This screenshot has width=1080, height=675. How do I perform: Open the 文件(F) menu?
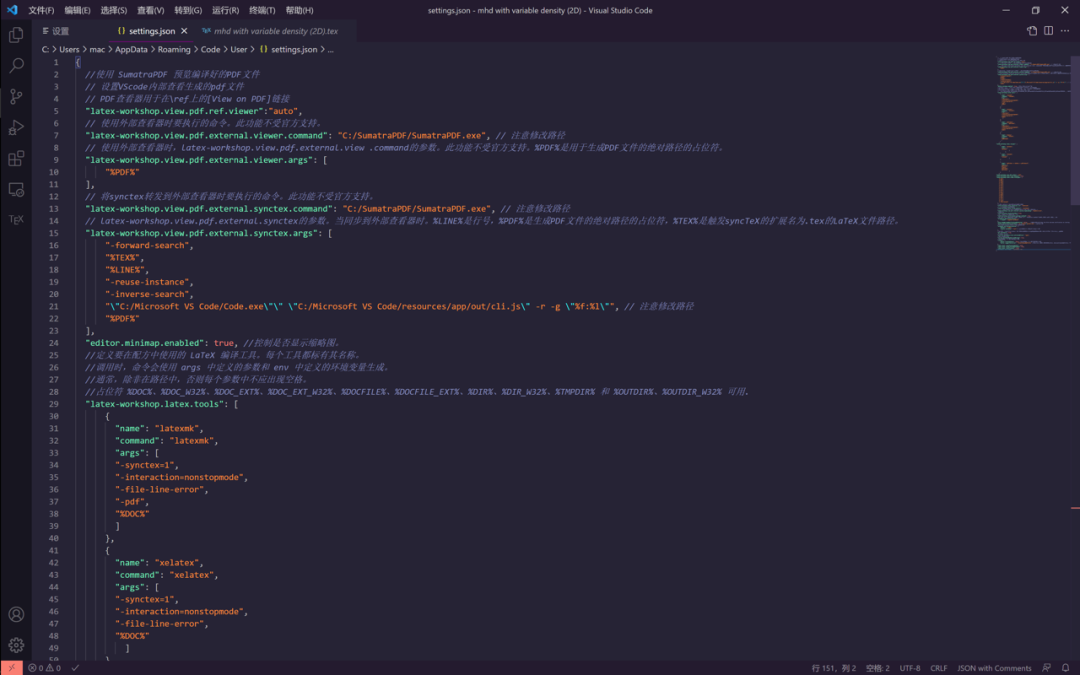click(x=41, y=10)
